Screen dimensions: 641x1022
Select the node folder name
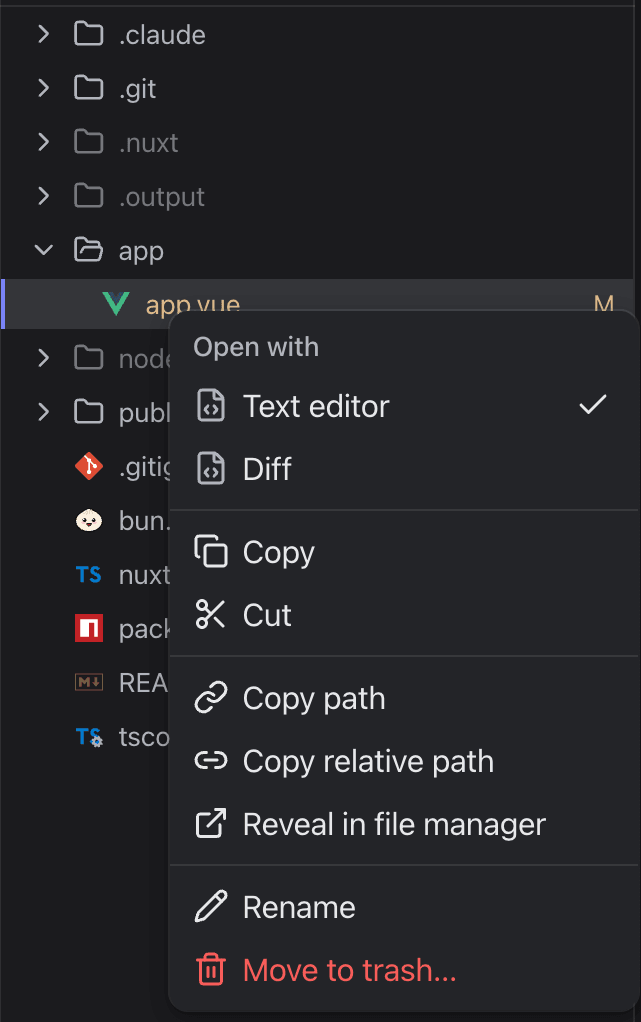(x=144, y=358)
